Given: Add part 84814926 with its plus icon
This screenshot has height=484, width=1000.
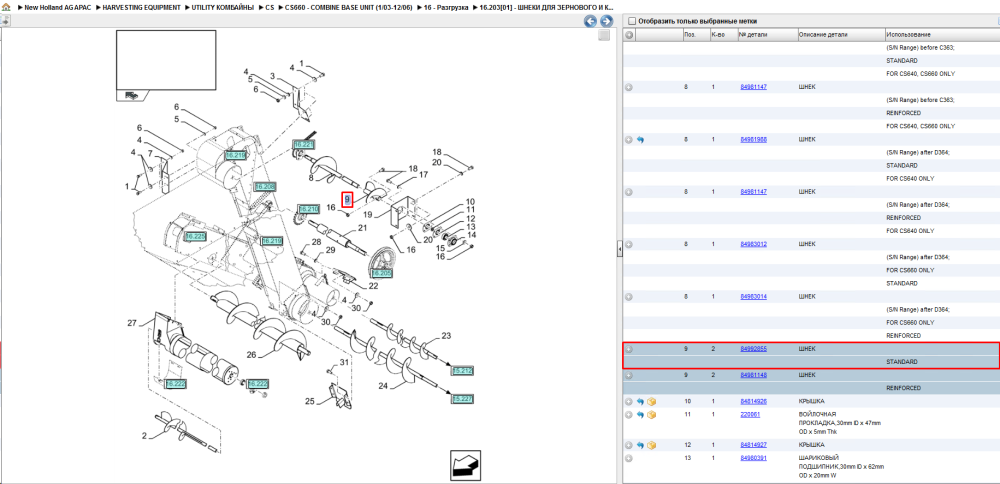Looking at the screenshot, I should coord(629,402).
